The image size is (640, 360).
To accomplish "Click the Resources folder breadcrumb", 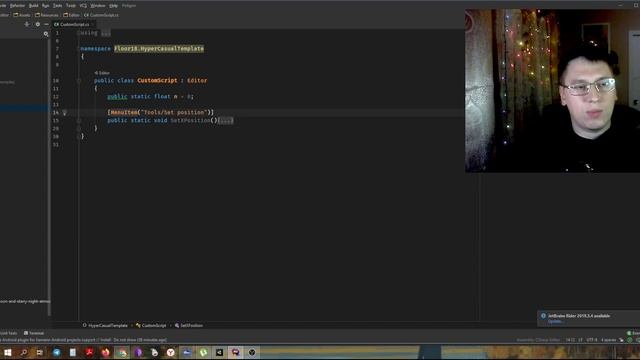I will [x=47, y=15].
